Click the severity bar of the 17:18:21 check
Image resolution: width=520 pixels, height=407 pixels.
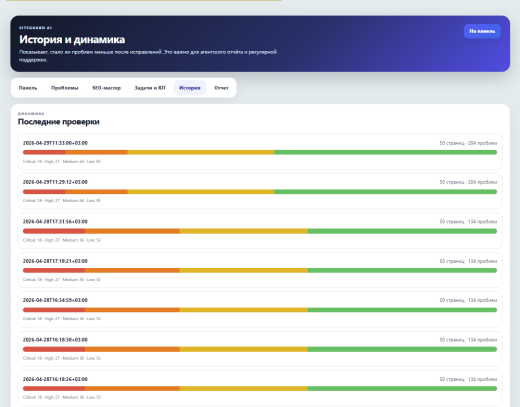click(260, 270)
